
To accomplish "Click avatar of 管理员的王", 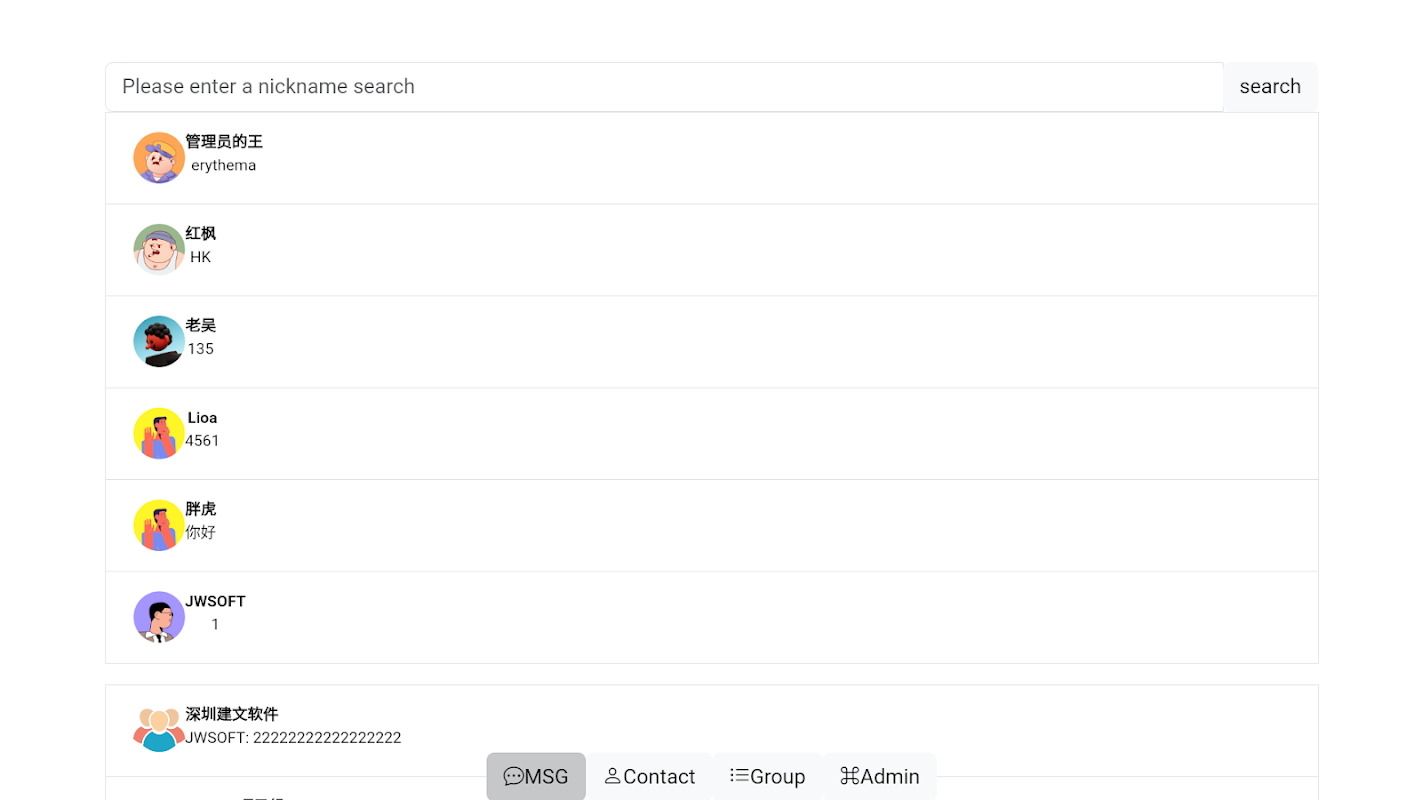I will click(159, 158).
